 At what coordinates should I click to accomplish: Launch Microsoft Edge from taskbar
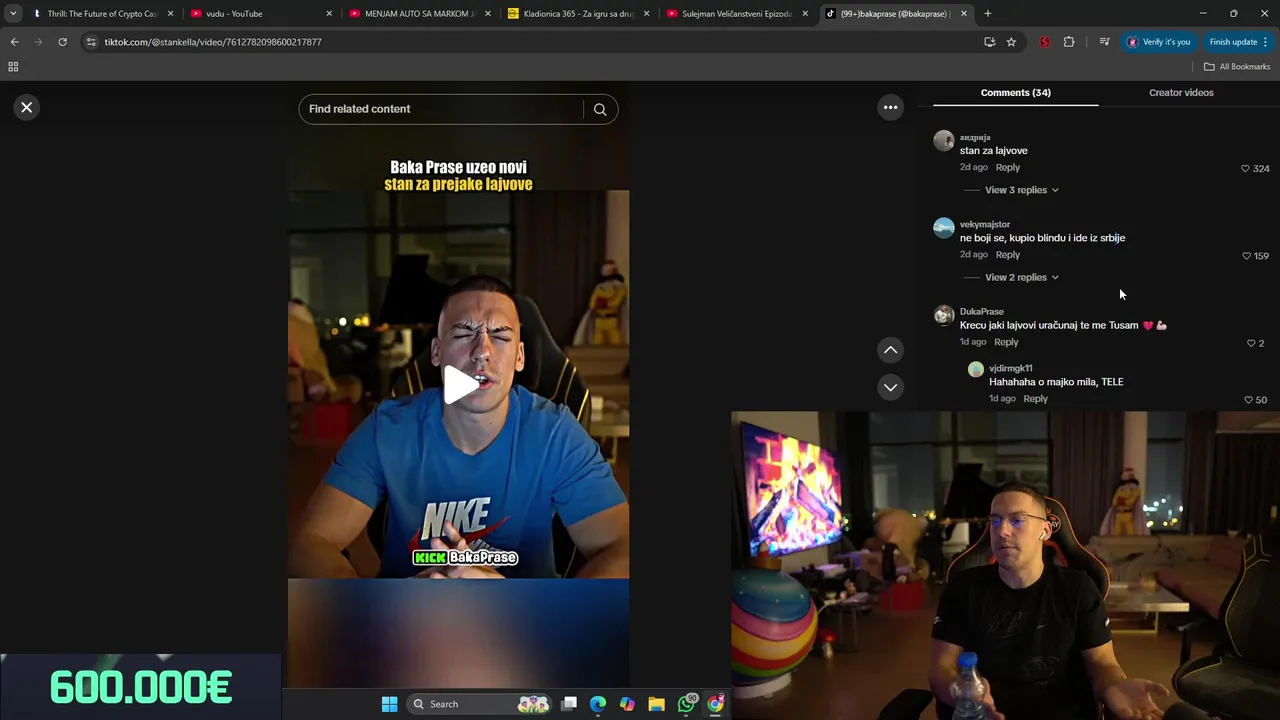(x=598, y=704)
